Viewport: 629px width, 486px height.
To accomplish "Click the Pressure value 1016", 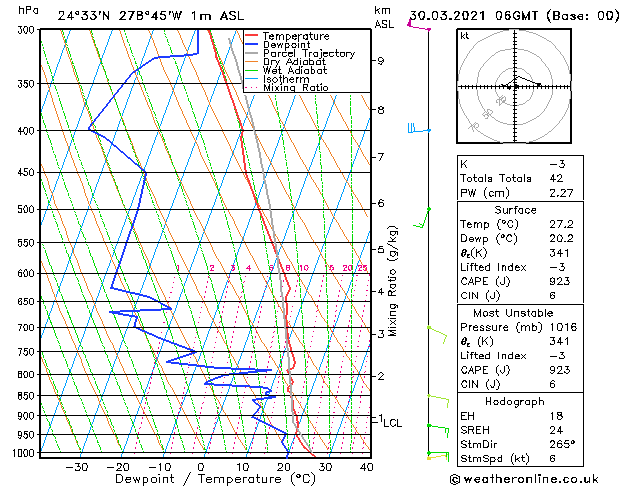I will point(563,327).
